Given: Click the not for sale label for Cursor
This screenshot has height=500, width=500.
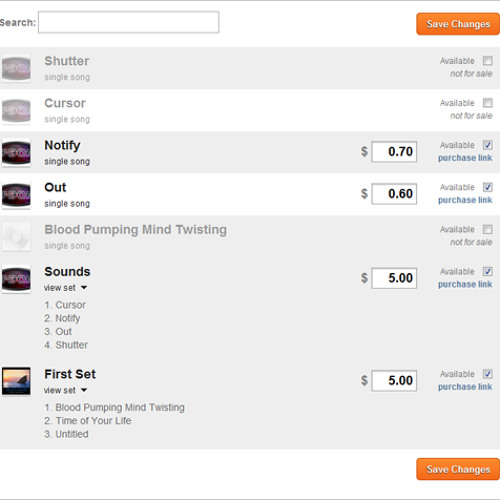Looking at the screenshot, I should pos(471,116).
